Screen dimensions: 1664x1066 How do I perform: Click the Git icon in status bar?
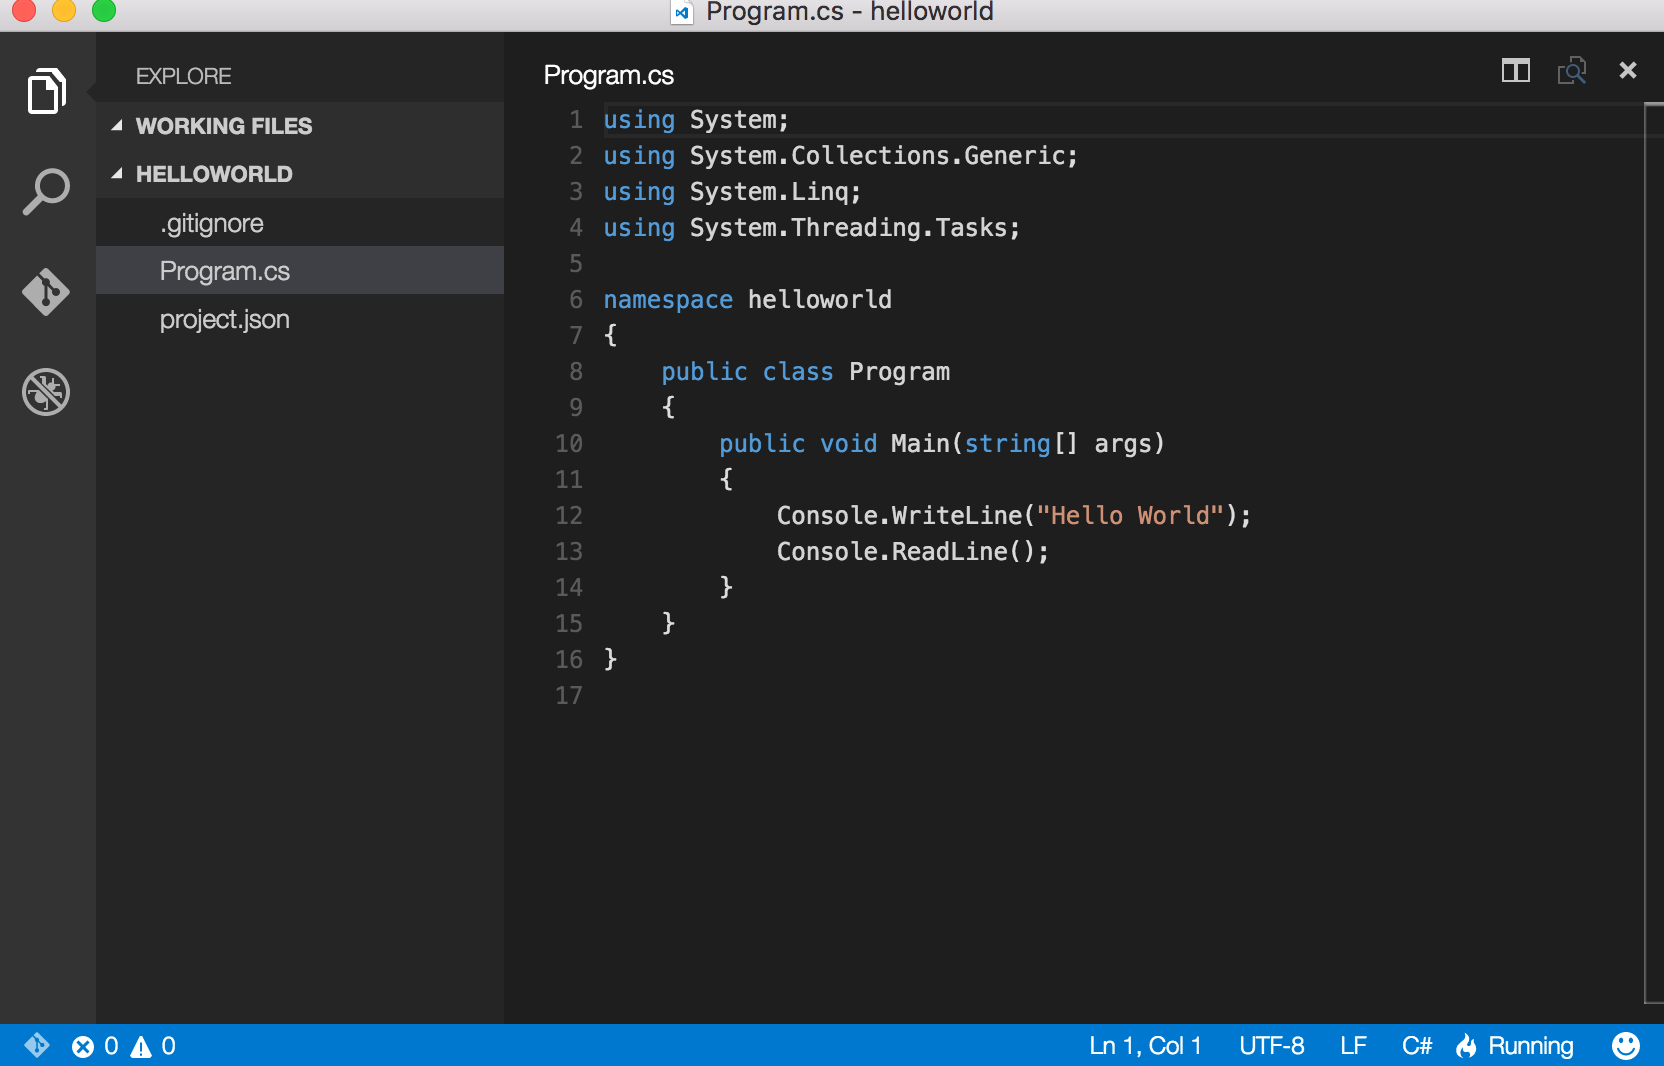point(37,1045)
